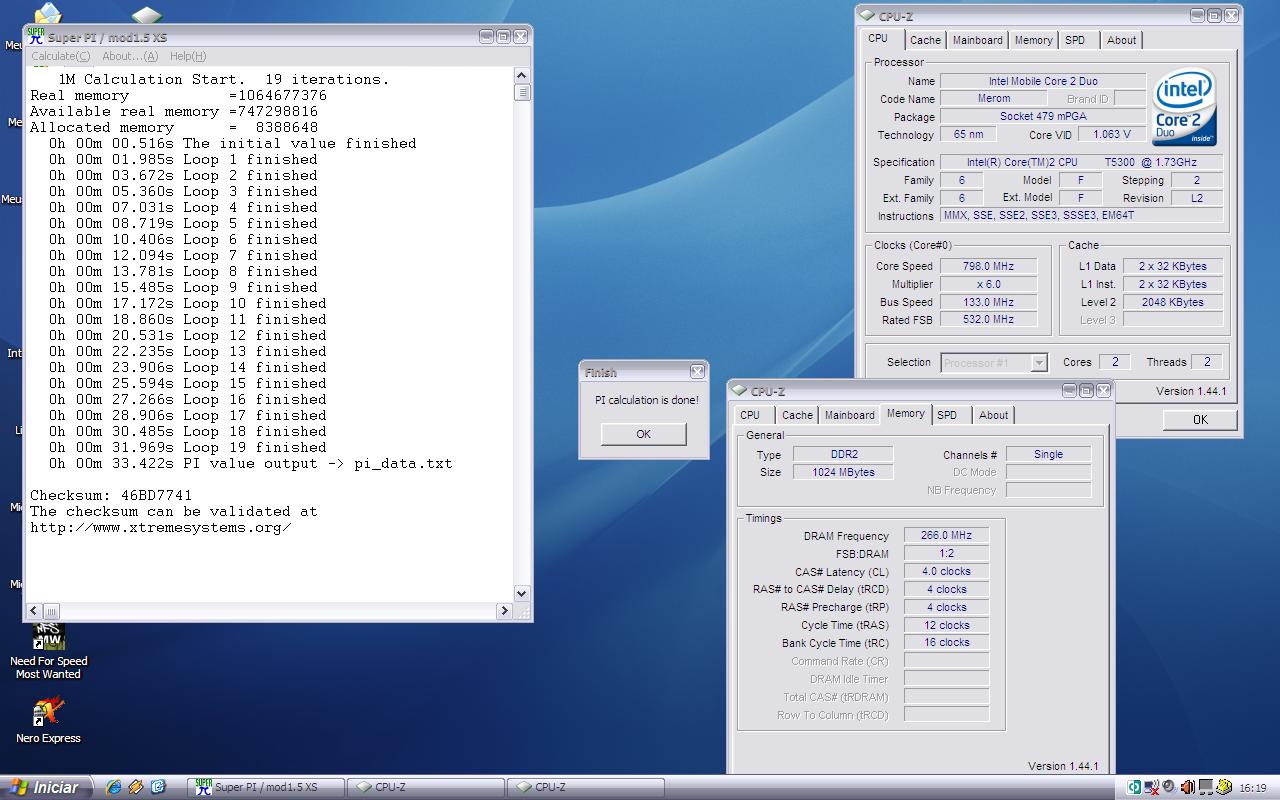Click the CAS# Latency 4.0 clocks value
The height and width of the screenshot is (800, 1280).
click(x=946, y=572)
